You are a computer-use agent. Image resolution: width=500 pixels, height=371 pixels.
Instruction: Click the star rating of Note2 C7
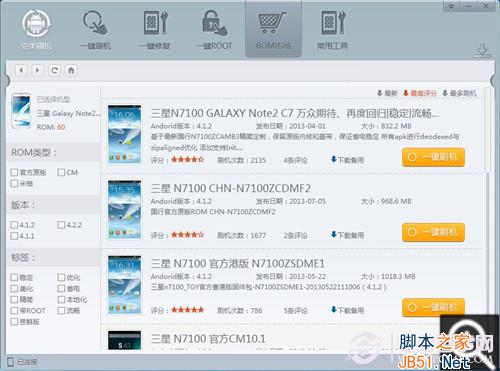tap(187, 160)
